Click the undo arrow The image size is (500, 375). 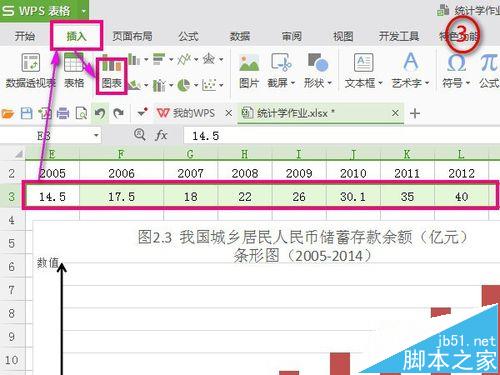(100, 113)
